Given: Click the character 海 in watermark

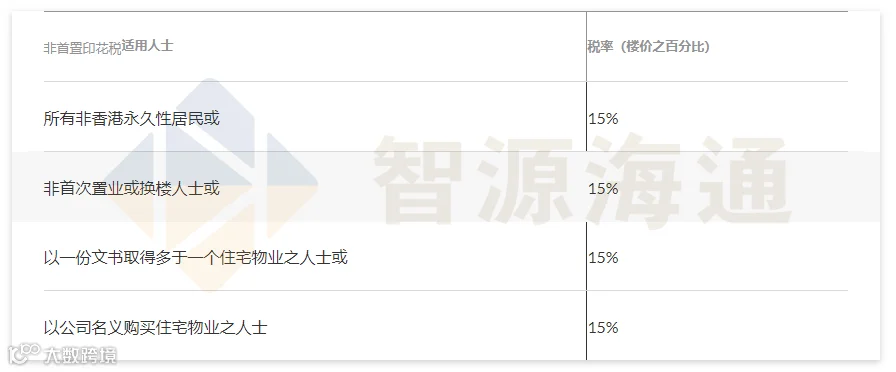Looking at the screenshot, I should click(635, 180).
